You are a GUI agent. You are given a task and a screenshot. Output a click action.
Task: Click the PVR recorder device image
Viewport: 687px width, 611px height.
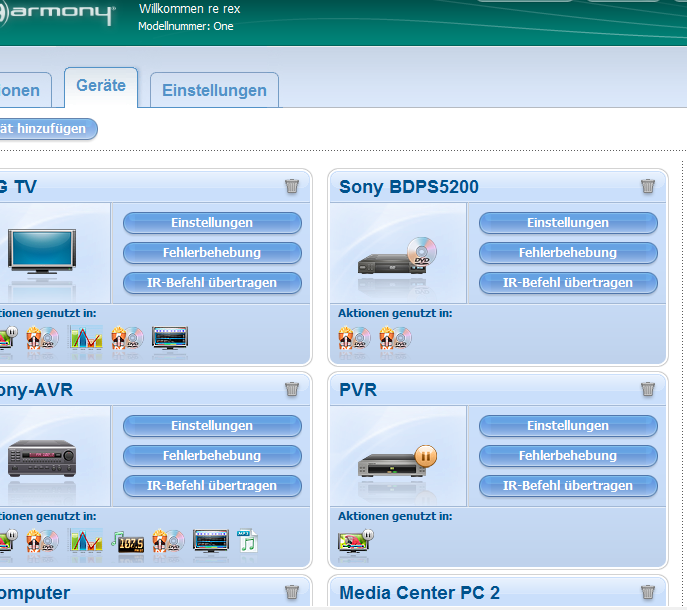[x=397, y=461]
